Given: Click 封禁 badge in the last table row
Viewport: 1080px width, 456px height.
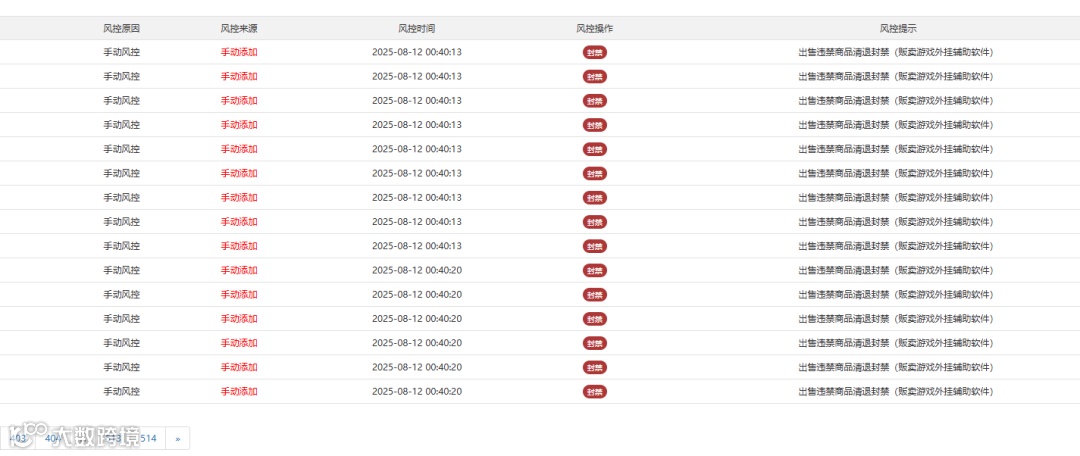Looking at the screenshot, I should [594, 392].
